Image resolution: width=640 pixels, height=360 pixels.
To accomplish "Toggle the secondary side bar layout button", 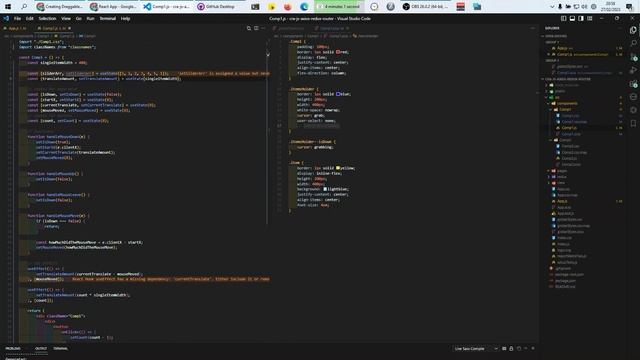I will click(581, 18).
